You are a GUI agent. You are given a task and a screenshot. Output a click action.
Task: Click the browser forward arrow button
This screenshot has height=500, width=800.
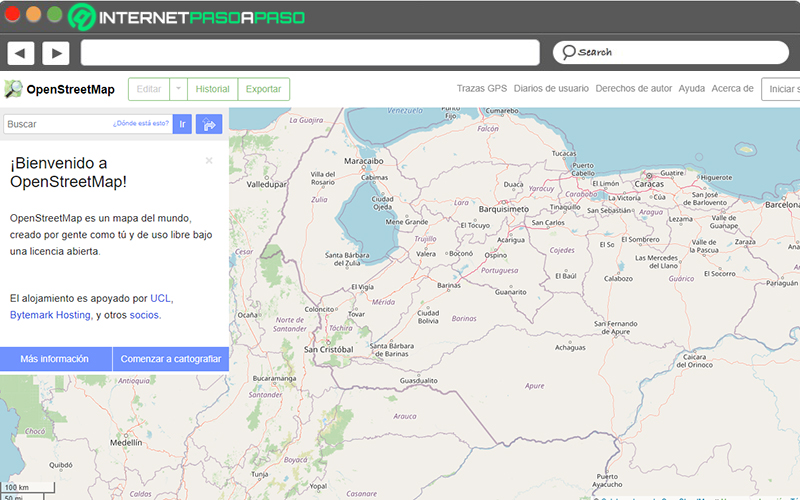(x=56, y=53)
